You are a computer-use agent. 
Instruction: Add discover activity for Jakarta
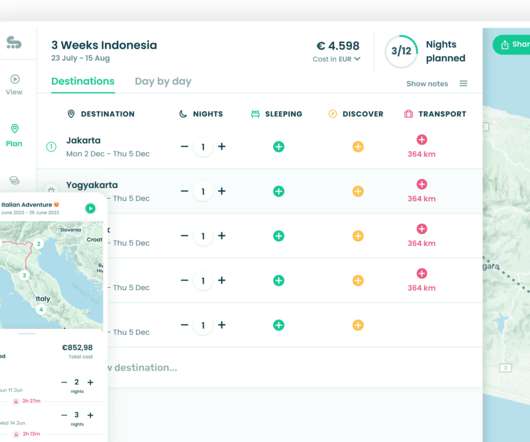[358, 147]
